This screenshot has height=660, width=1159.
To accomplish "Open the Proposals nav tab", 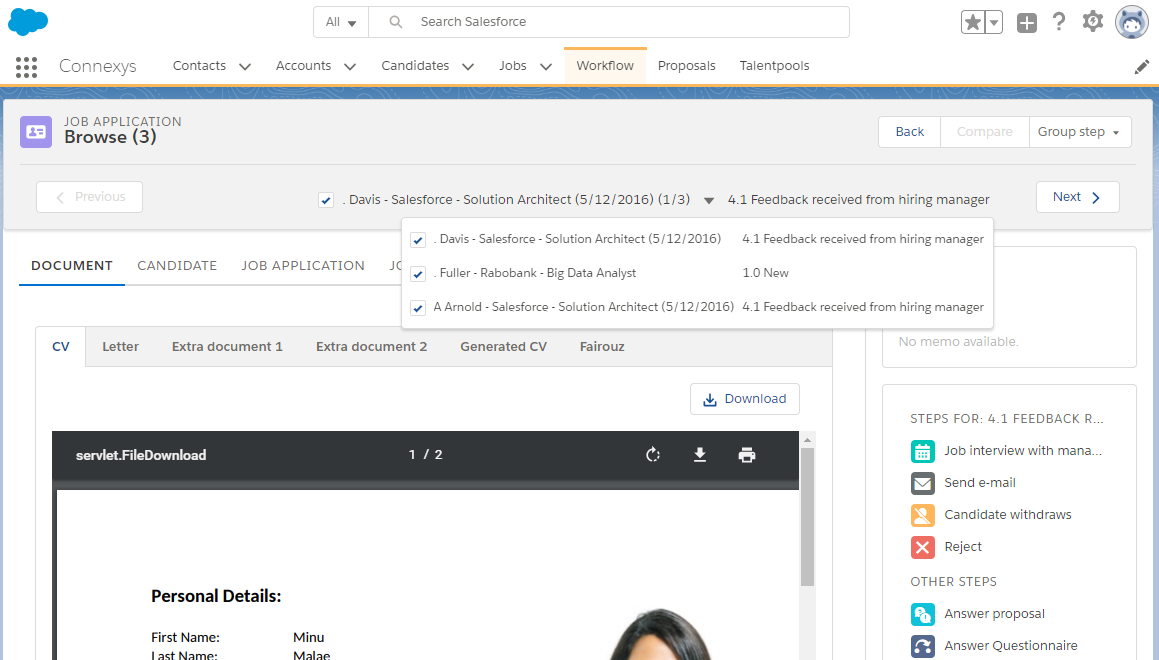I will coord(687,66).
